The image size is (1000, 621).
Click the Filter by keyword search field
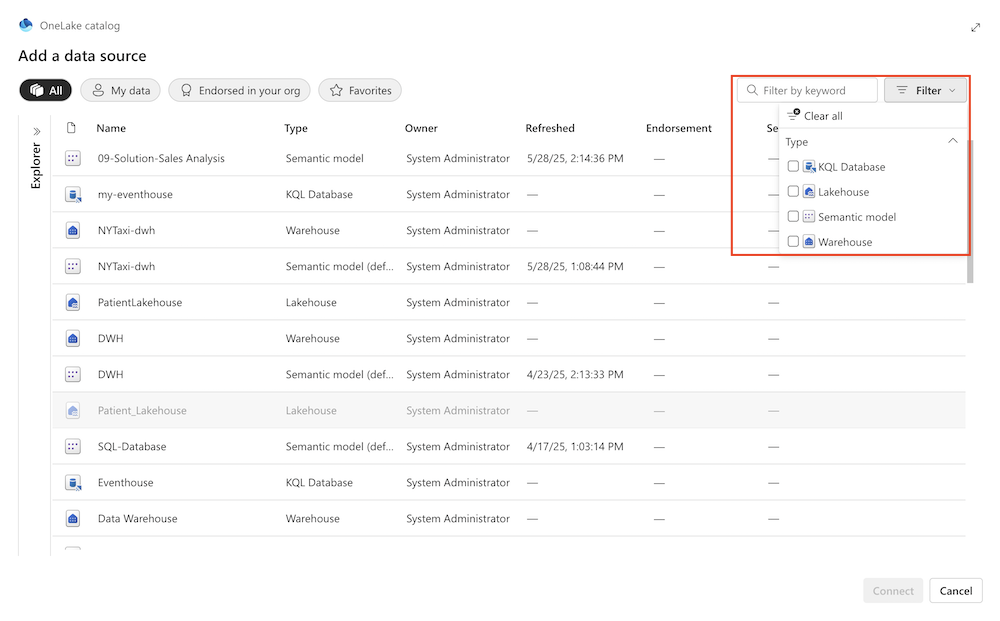coord(807,90)
